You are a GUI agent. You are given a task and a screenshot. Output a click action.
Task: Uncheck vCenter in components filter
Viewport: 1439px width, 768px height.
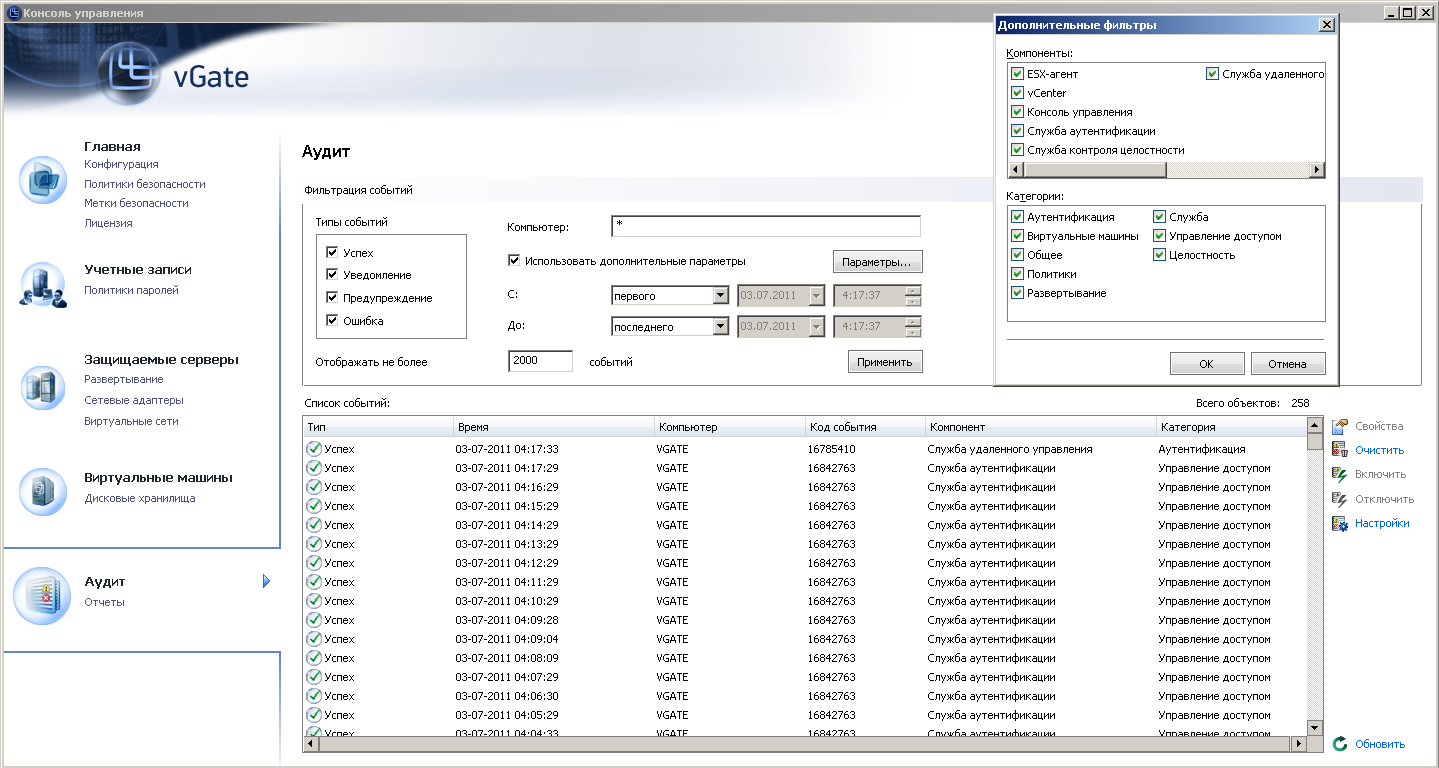(x=1018, y=93)
